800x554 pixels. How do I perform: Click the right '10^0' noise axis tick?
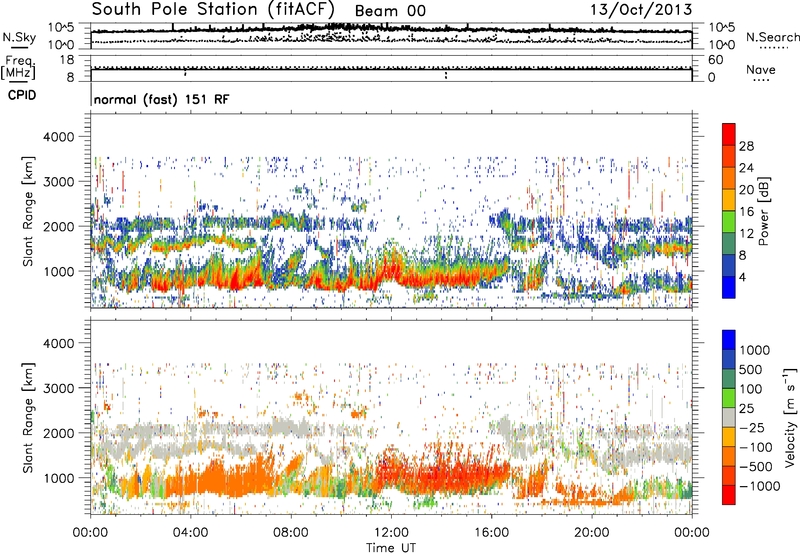pyautogui.click(x=721, y=44)
